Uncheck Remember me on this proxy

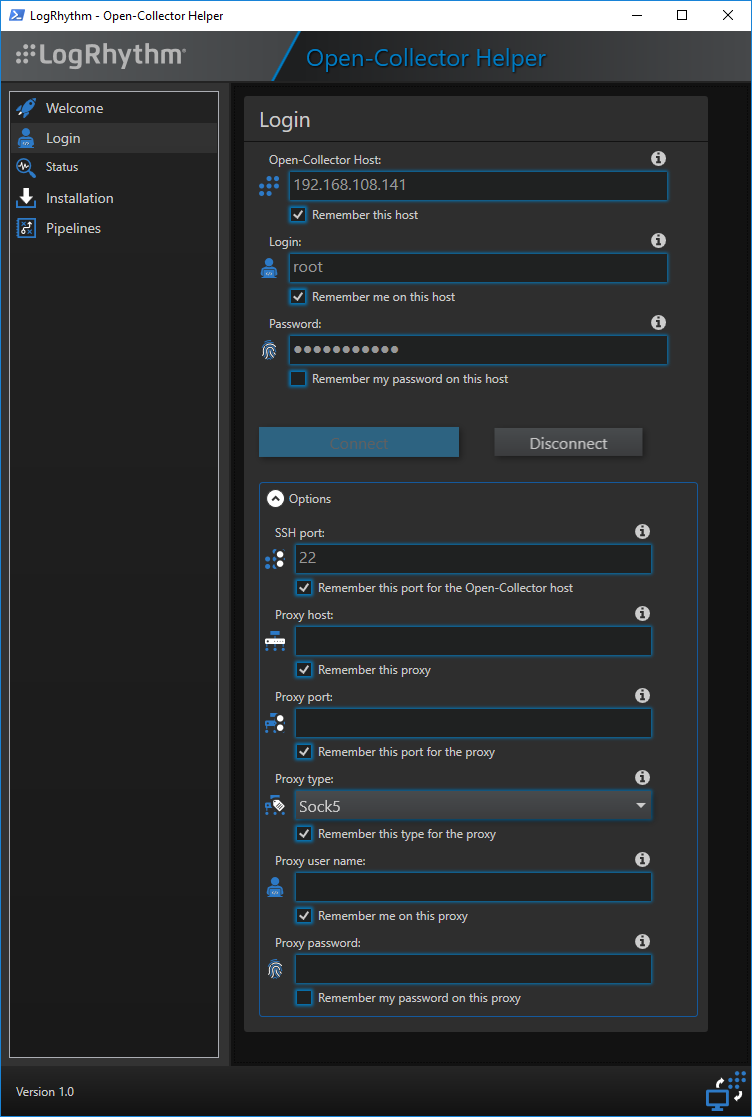tap(304, 916)
